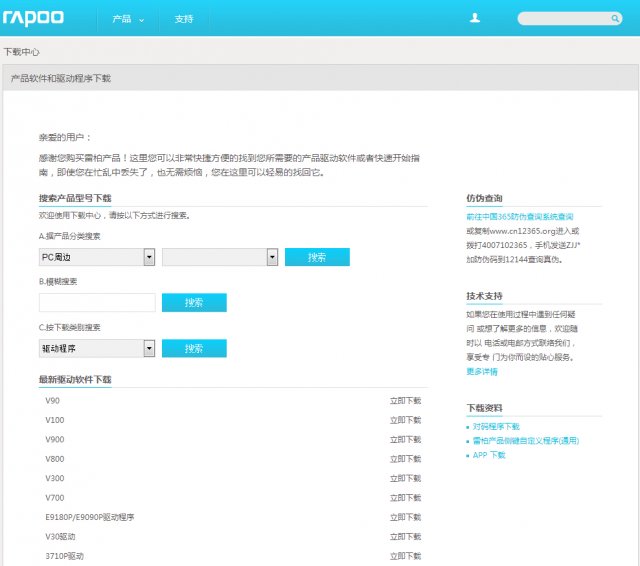Viewport: 640px width, 566px height.
Task: Open the 支持 menu item
Action: (x=184, y=19)
